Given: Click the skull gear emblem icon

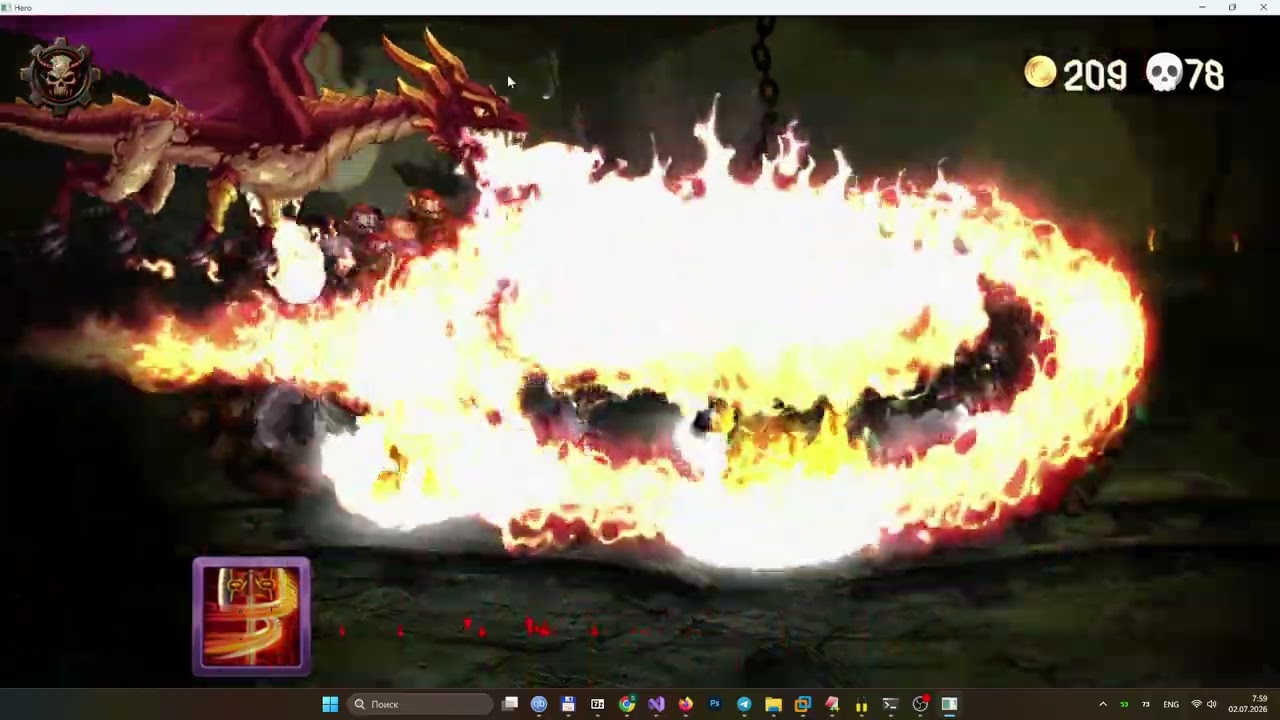Looking at the screenshot, I should (x=61, y=76).
